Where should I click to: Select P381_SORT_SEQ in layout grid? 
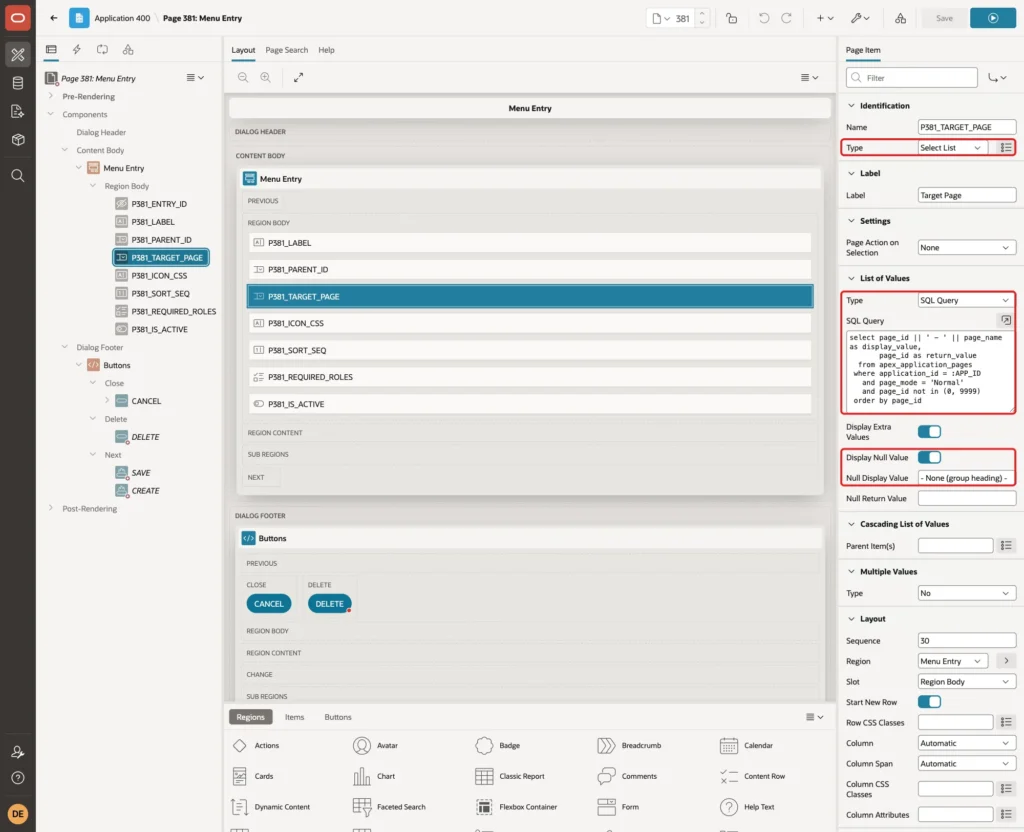click(x=530, y=350)
